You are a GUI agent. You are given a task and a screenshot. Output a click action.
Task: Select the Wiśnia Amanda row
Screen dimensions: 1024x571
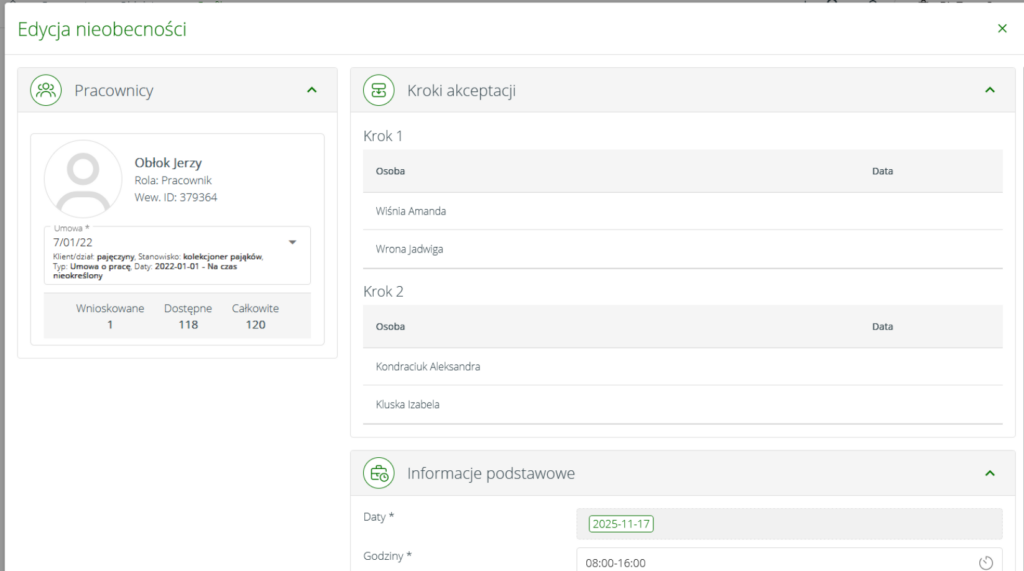tap(411, 211)
